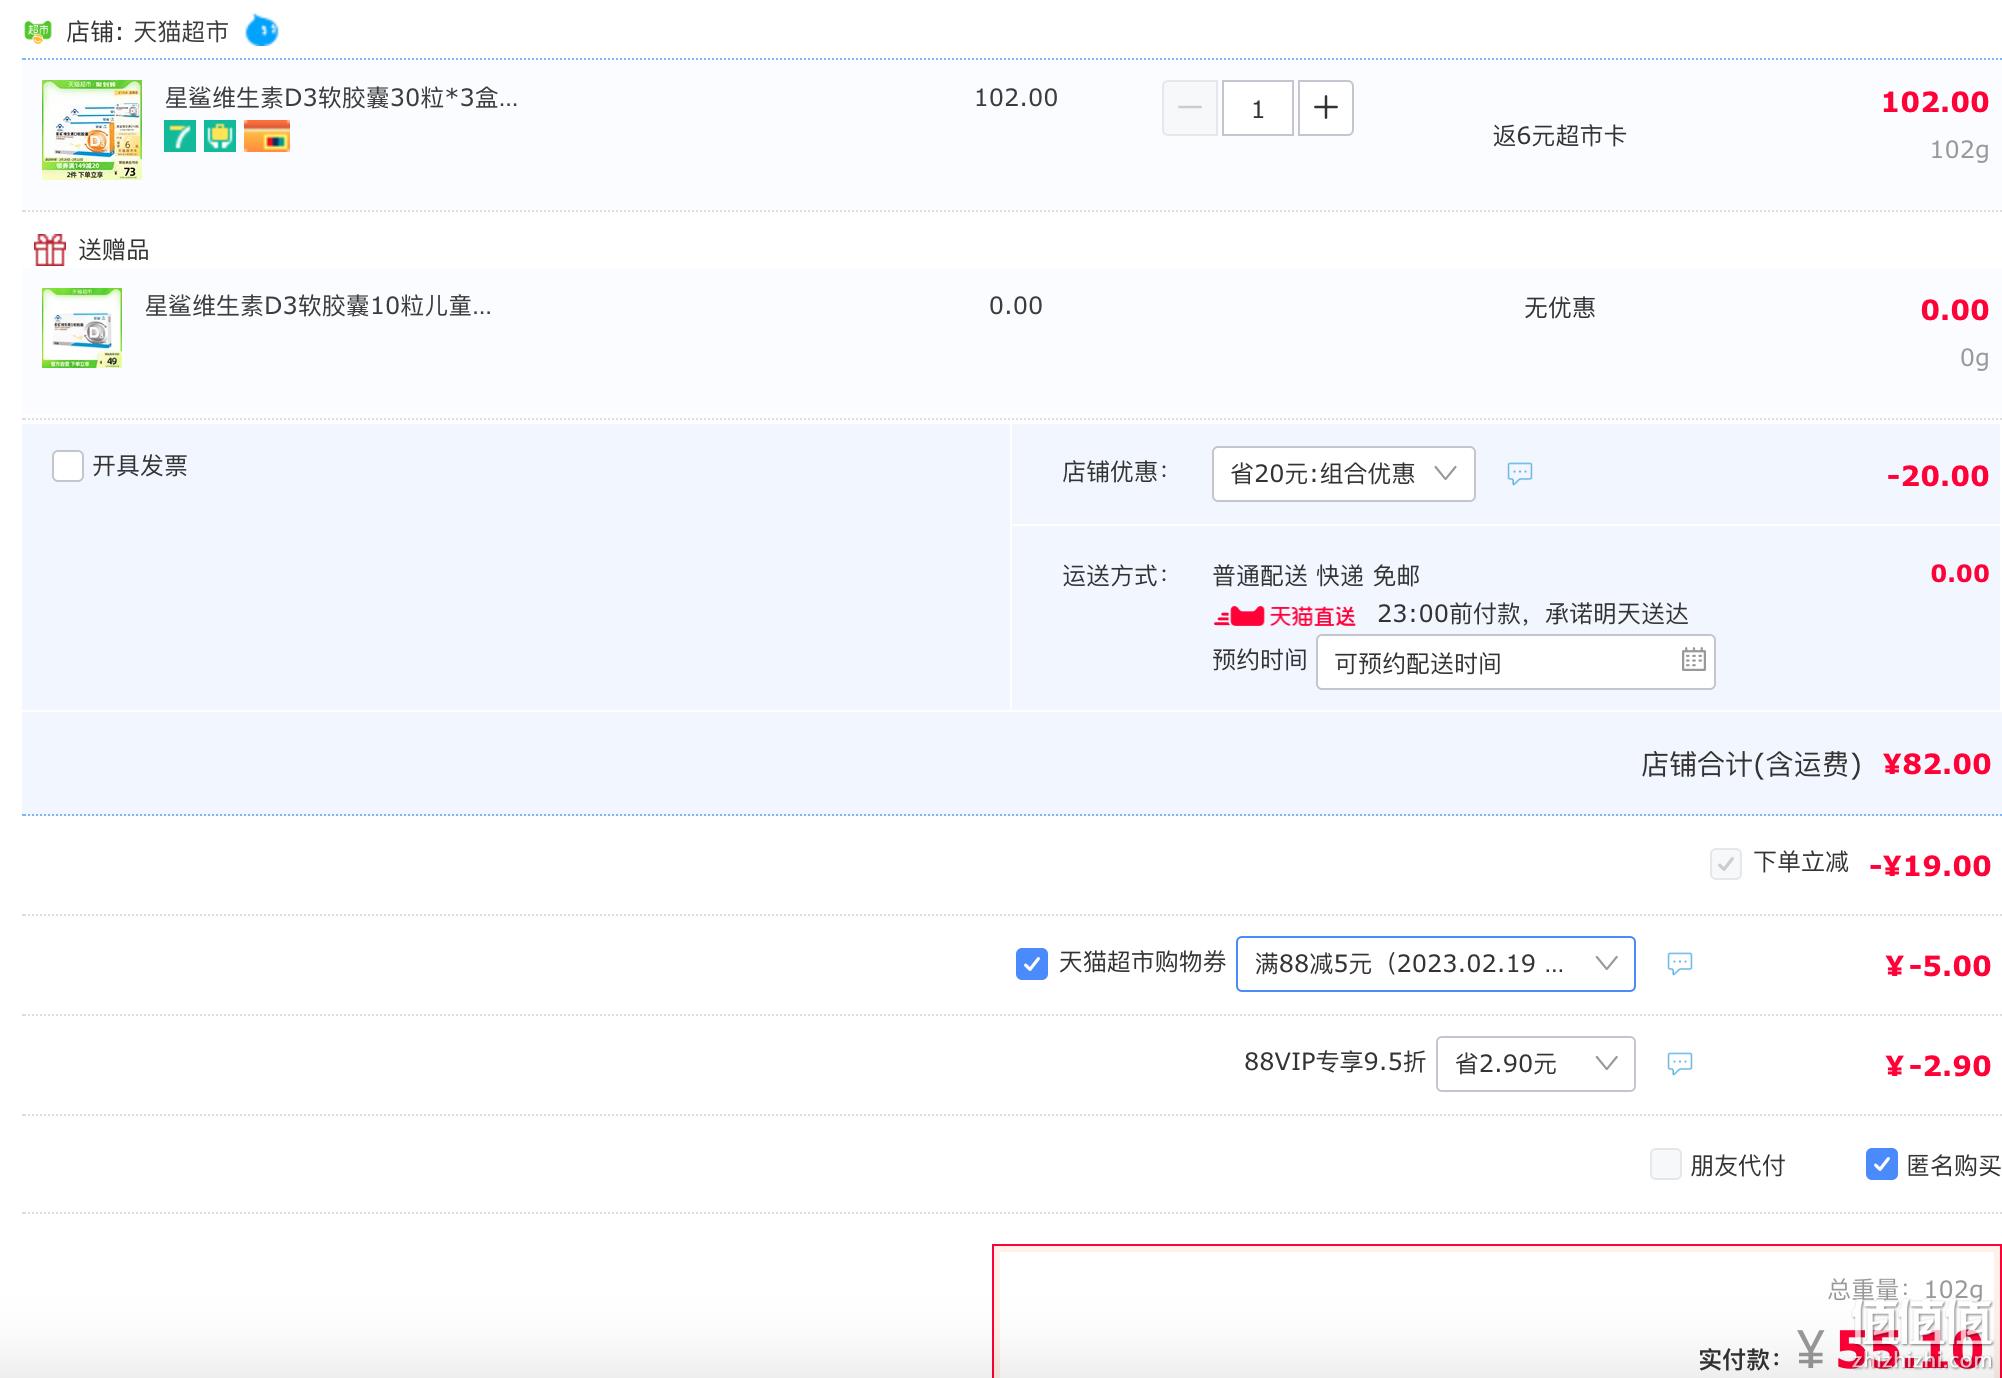Check the 开具发票 invoice checkbox
Viewport: 2002px width, 1378px height.
coord(68,466)
